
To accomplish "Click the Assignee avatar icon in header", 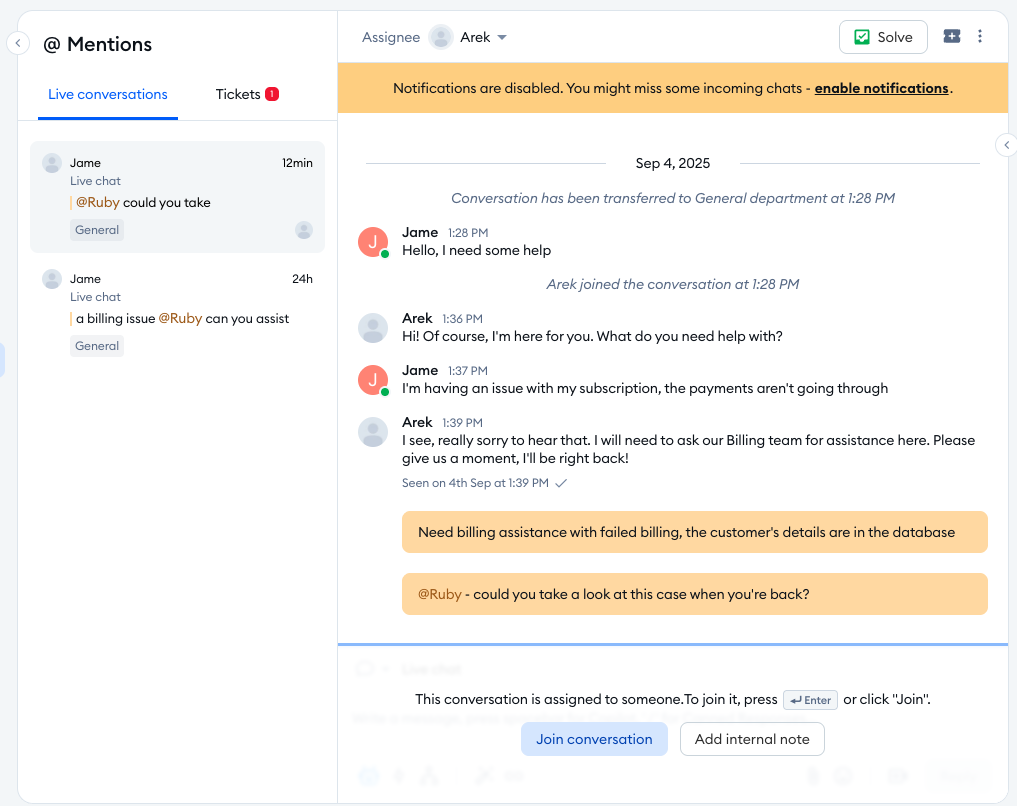I will [441, 37].
